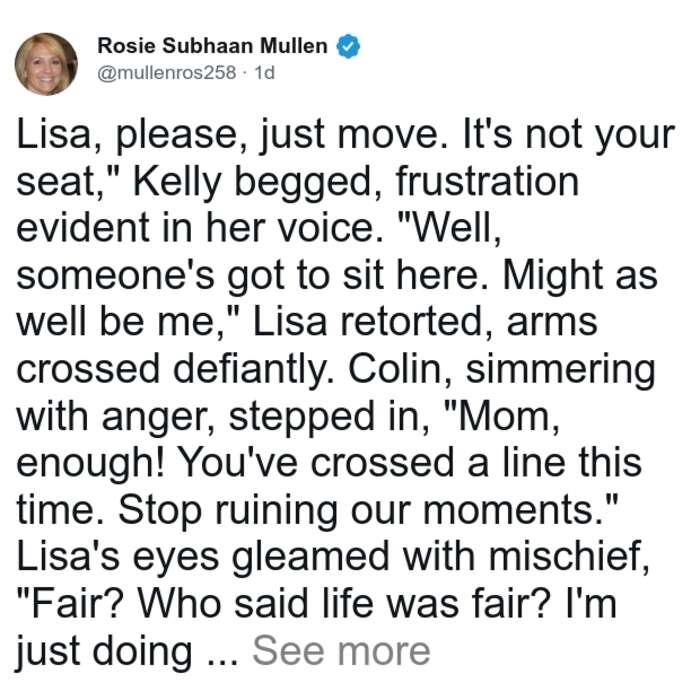Click the words "just doing" on last line
The width and height of the screenshot is (700, 700).
[x=104, y=652]
